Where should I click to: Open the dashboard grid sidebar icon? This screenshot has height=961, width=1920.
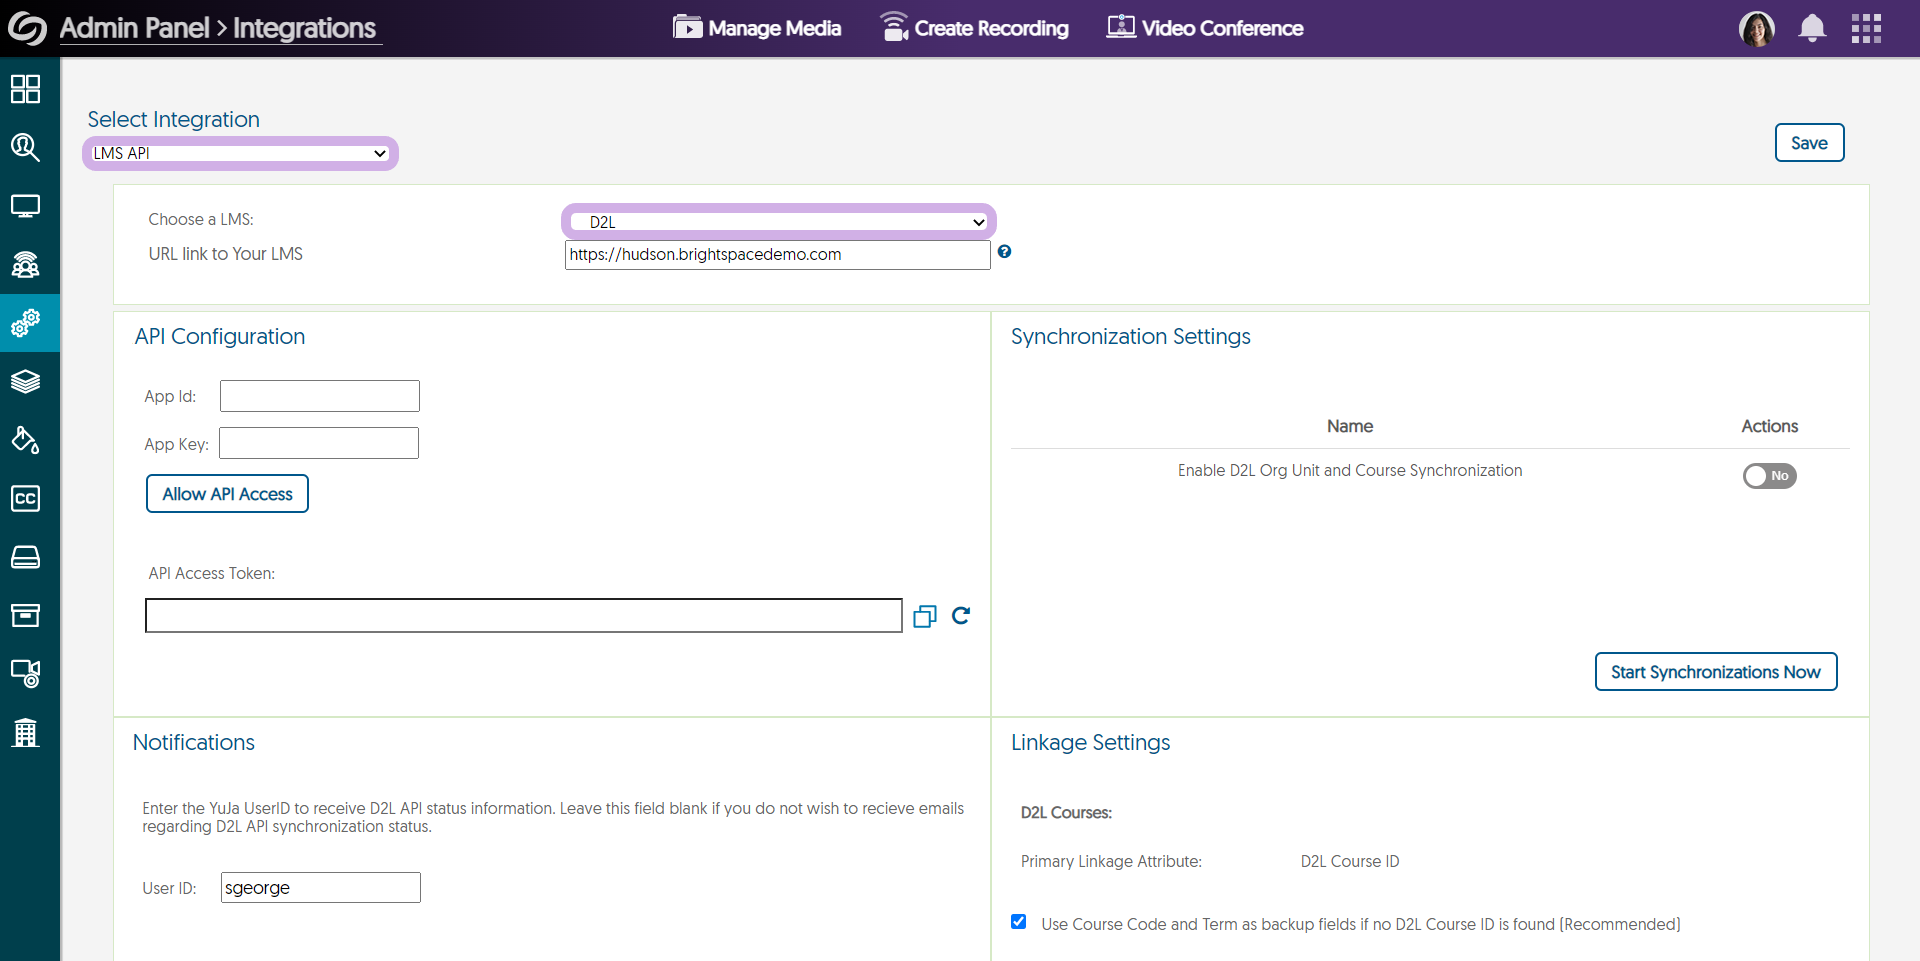(x=25, y=89)
